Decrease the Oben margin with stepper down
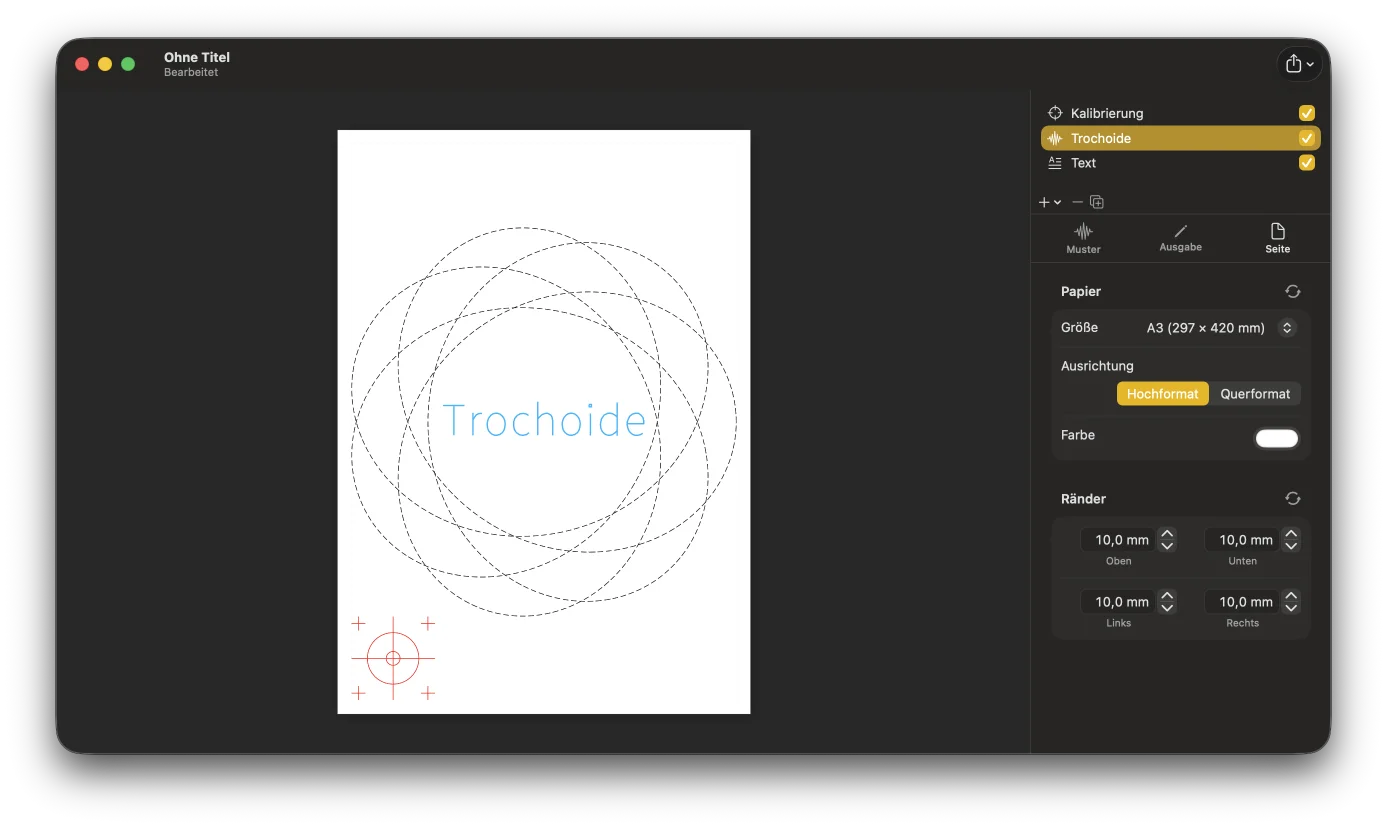The height and width of the screenshot is (828, 1387). coord(1167,546)
